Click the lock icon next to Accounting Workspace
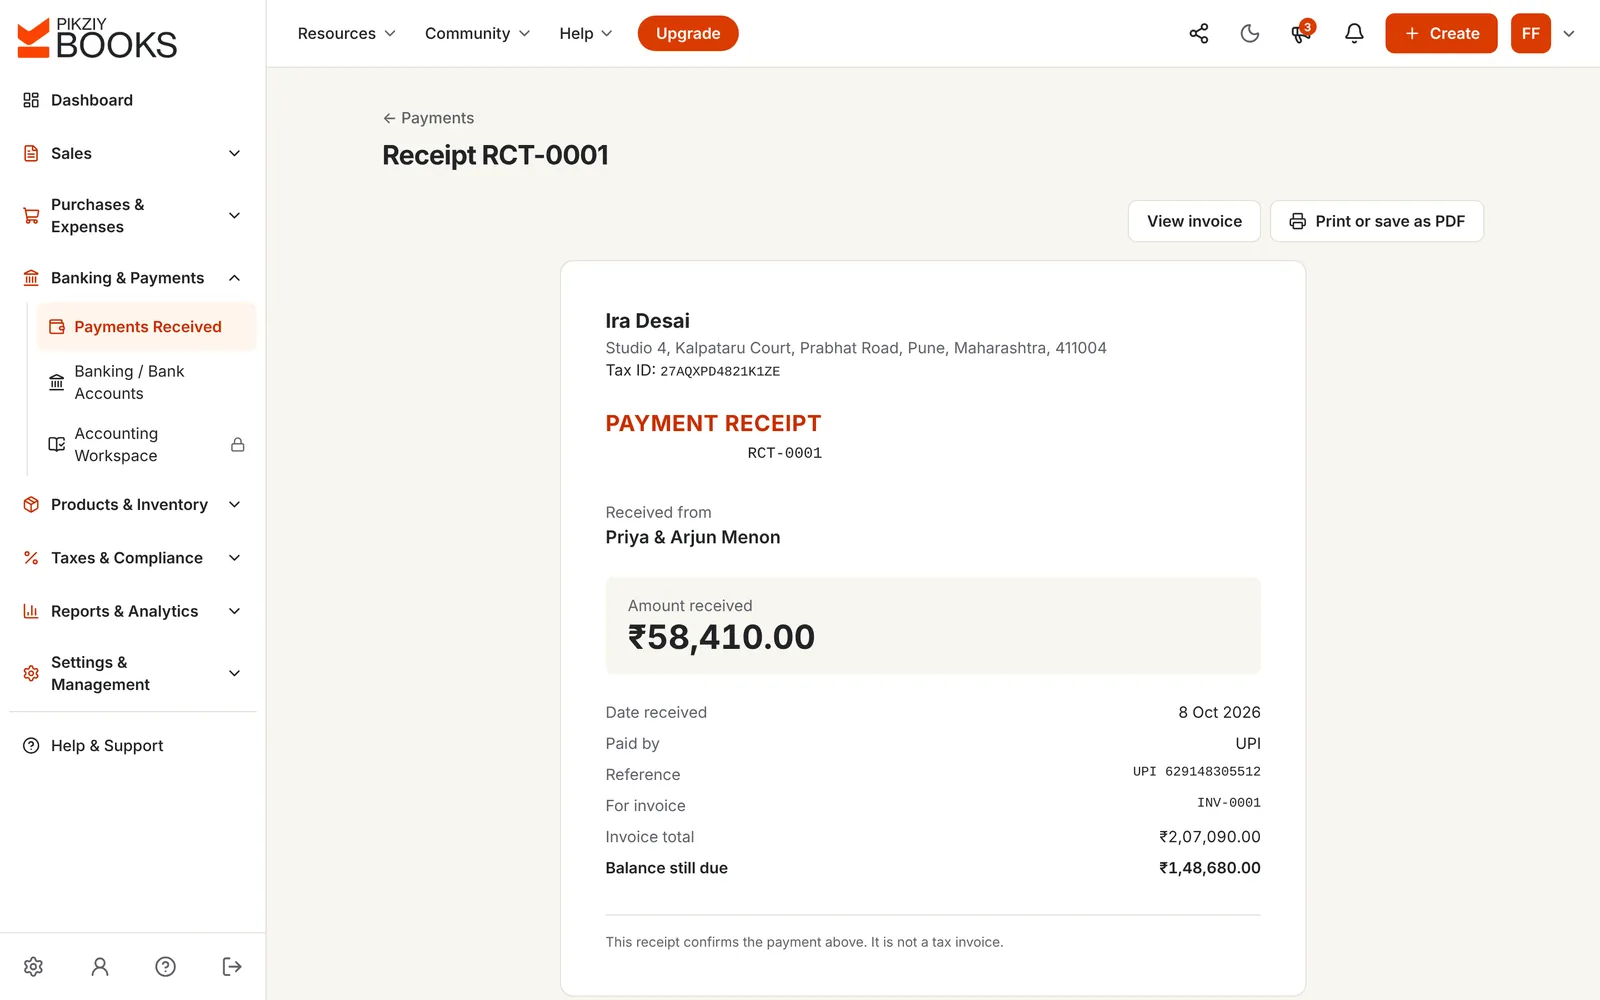 point(238,445)
